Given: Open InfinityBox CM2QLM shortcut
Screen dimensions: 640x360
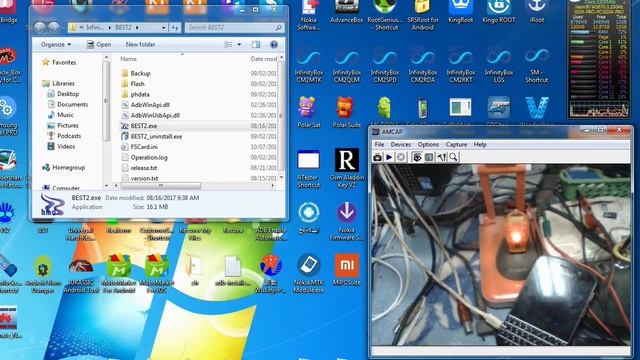Looking at the screenshot, I should pyautogui.click(x=347, y=65).
